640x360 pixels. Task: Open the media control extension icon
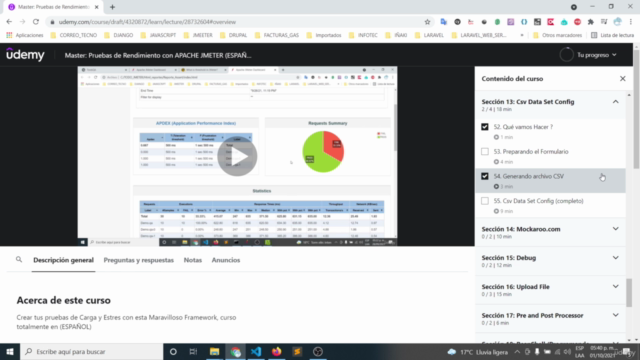[x=604, y=22]
